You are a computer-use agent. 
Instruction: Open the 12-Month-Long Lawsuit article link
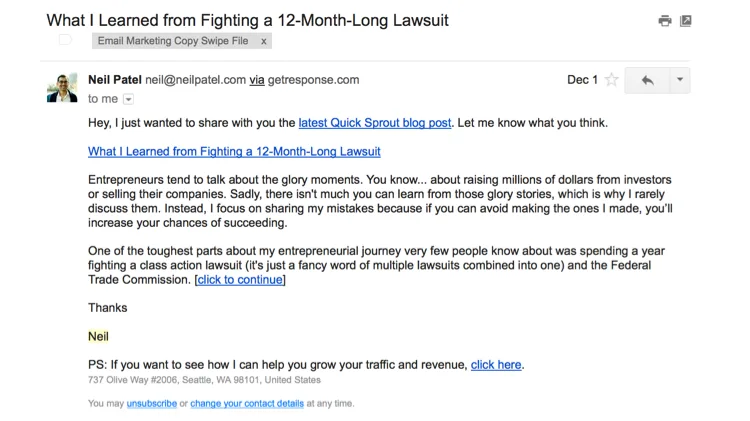point(241,151)
